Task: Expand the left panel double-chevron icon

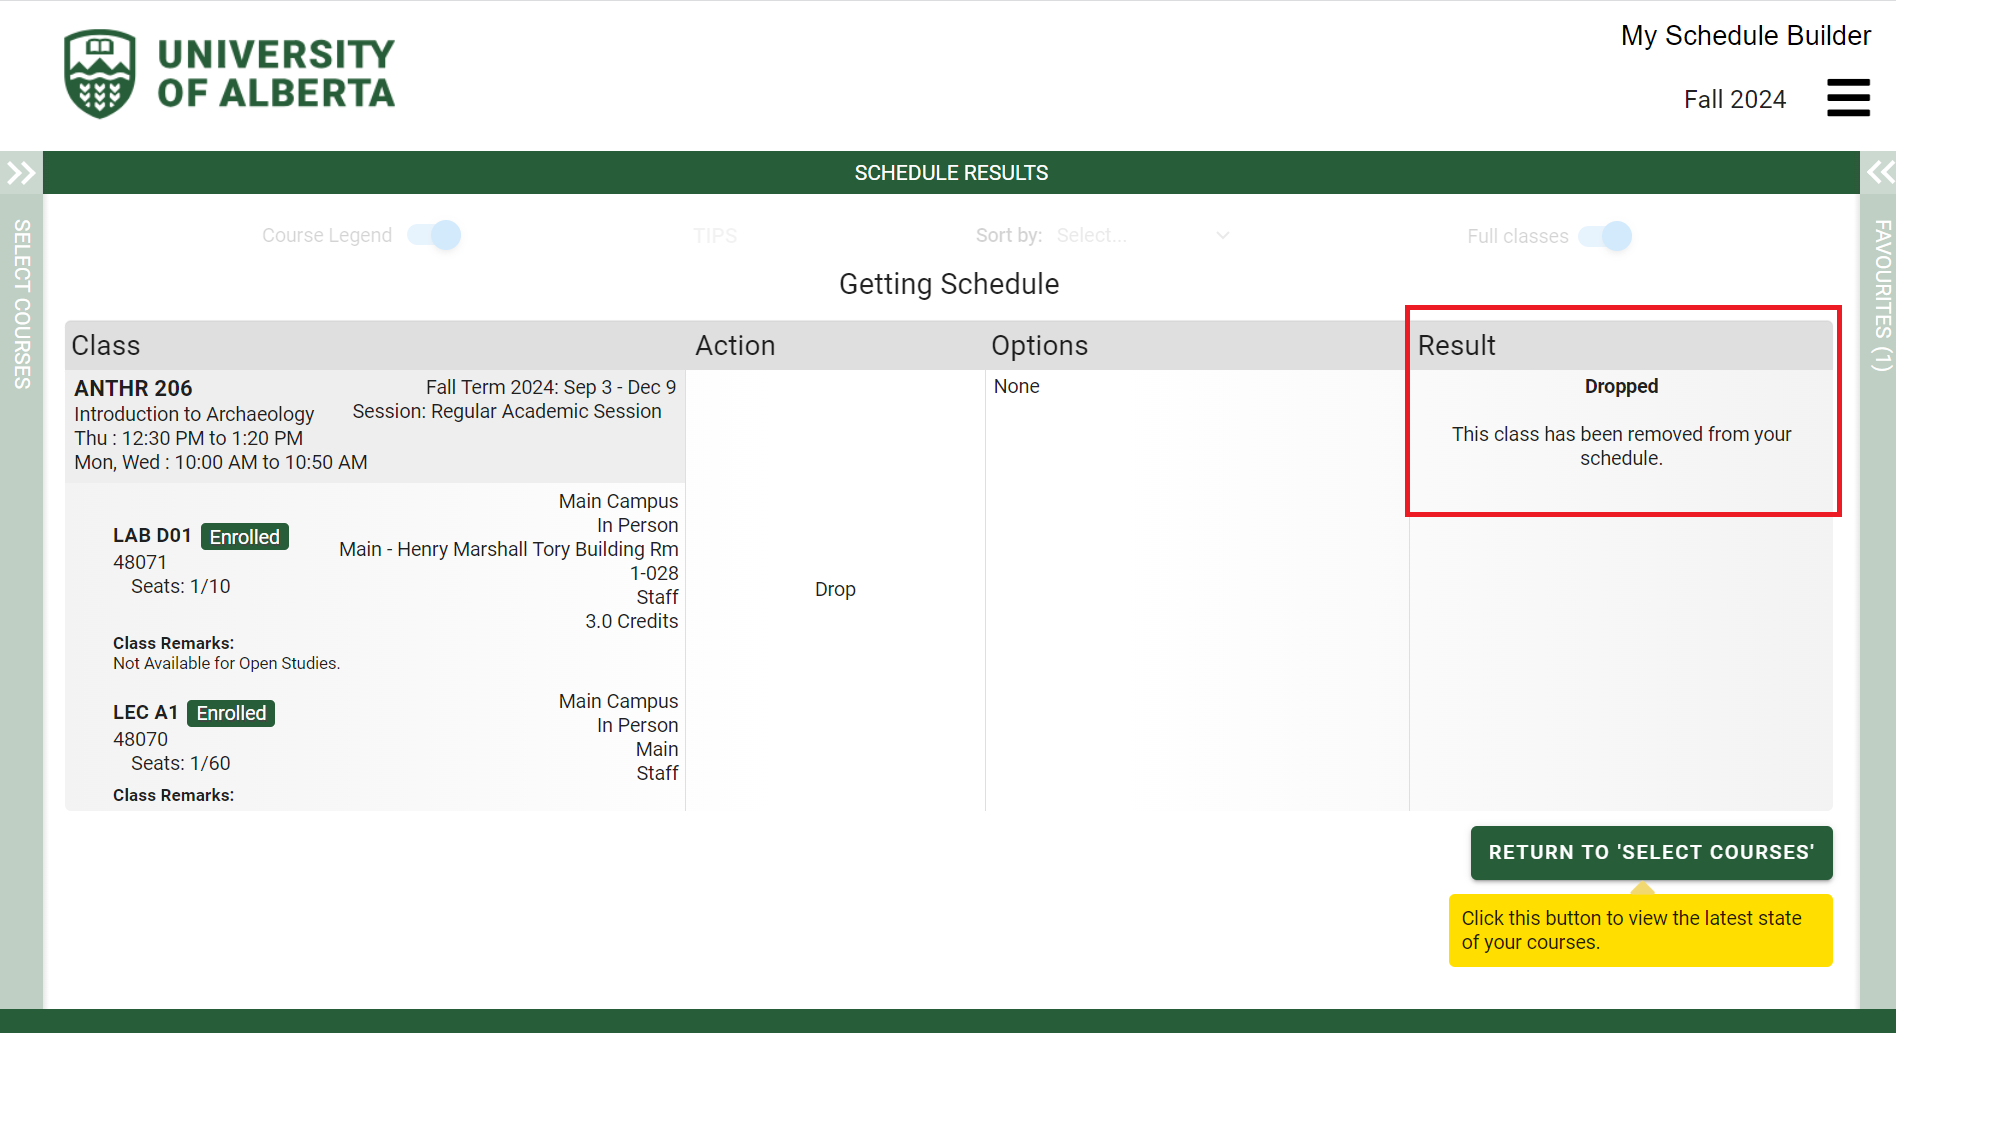Action: (x=21, y=173)
